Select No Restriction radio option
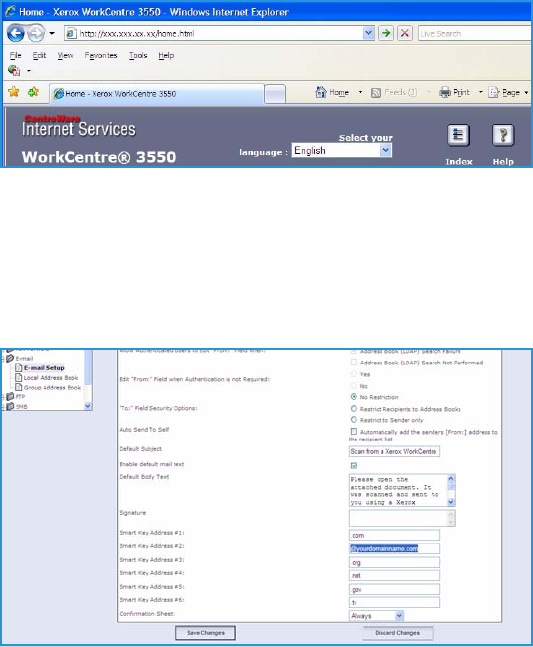 [354, 397]
